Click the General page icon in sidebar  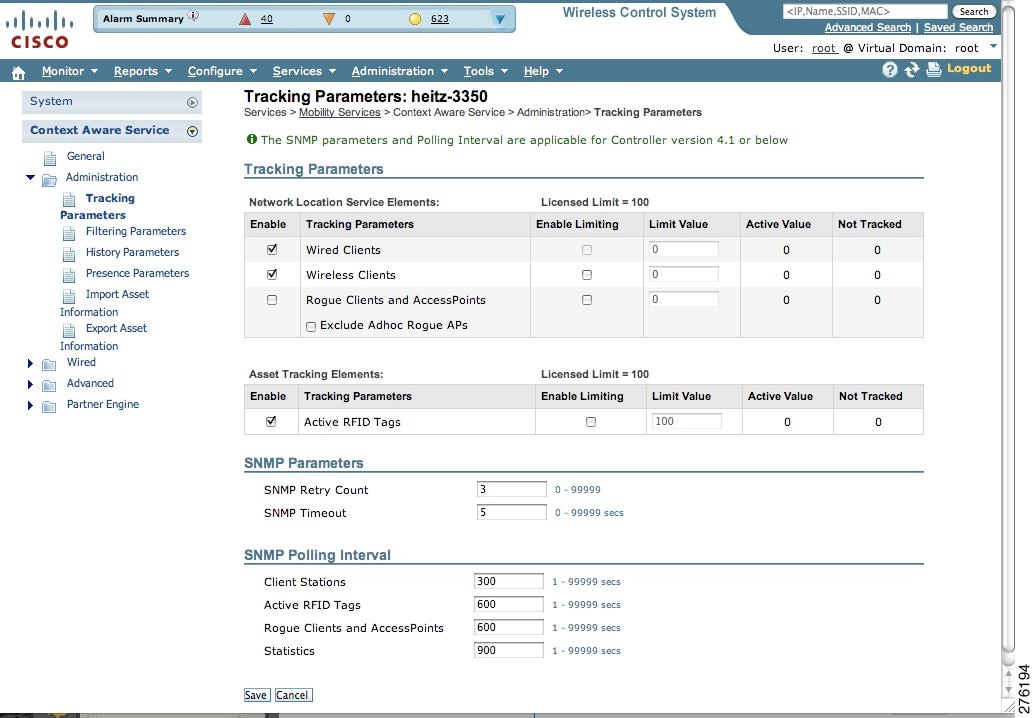point(50,158)
